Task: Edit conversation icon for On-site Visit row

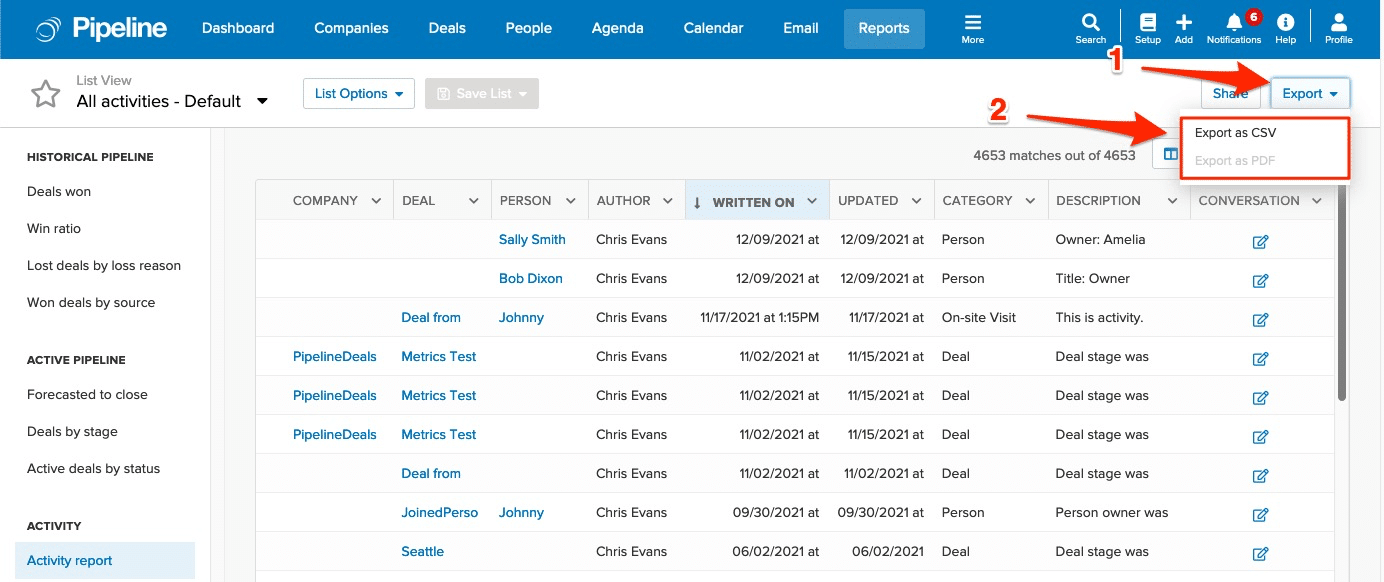Action: [x=1260, y=319]
